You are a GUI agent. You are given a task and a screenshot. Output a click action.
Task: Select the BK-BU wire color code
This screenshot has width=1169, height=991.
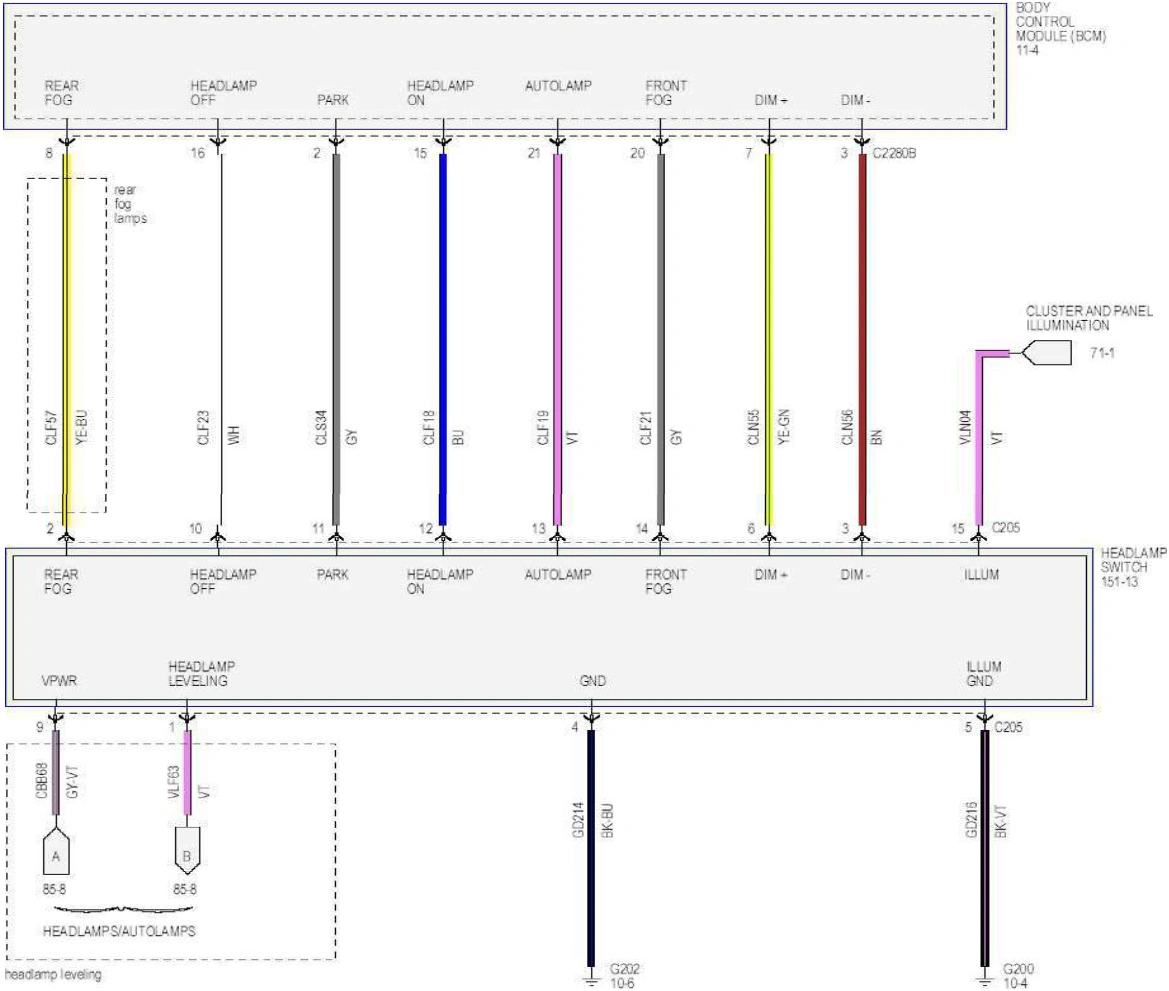pos(607,820)
